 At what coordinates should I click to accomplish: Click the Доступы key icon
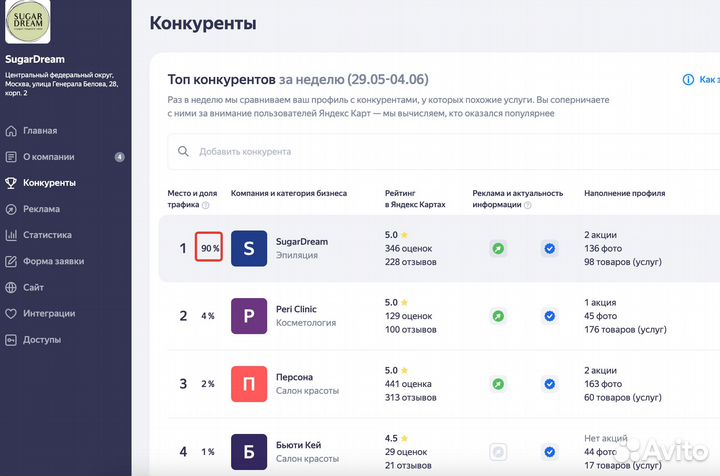11,340
